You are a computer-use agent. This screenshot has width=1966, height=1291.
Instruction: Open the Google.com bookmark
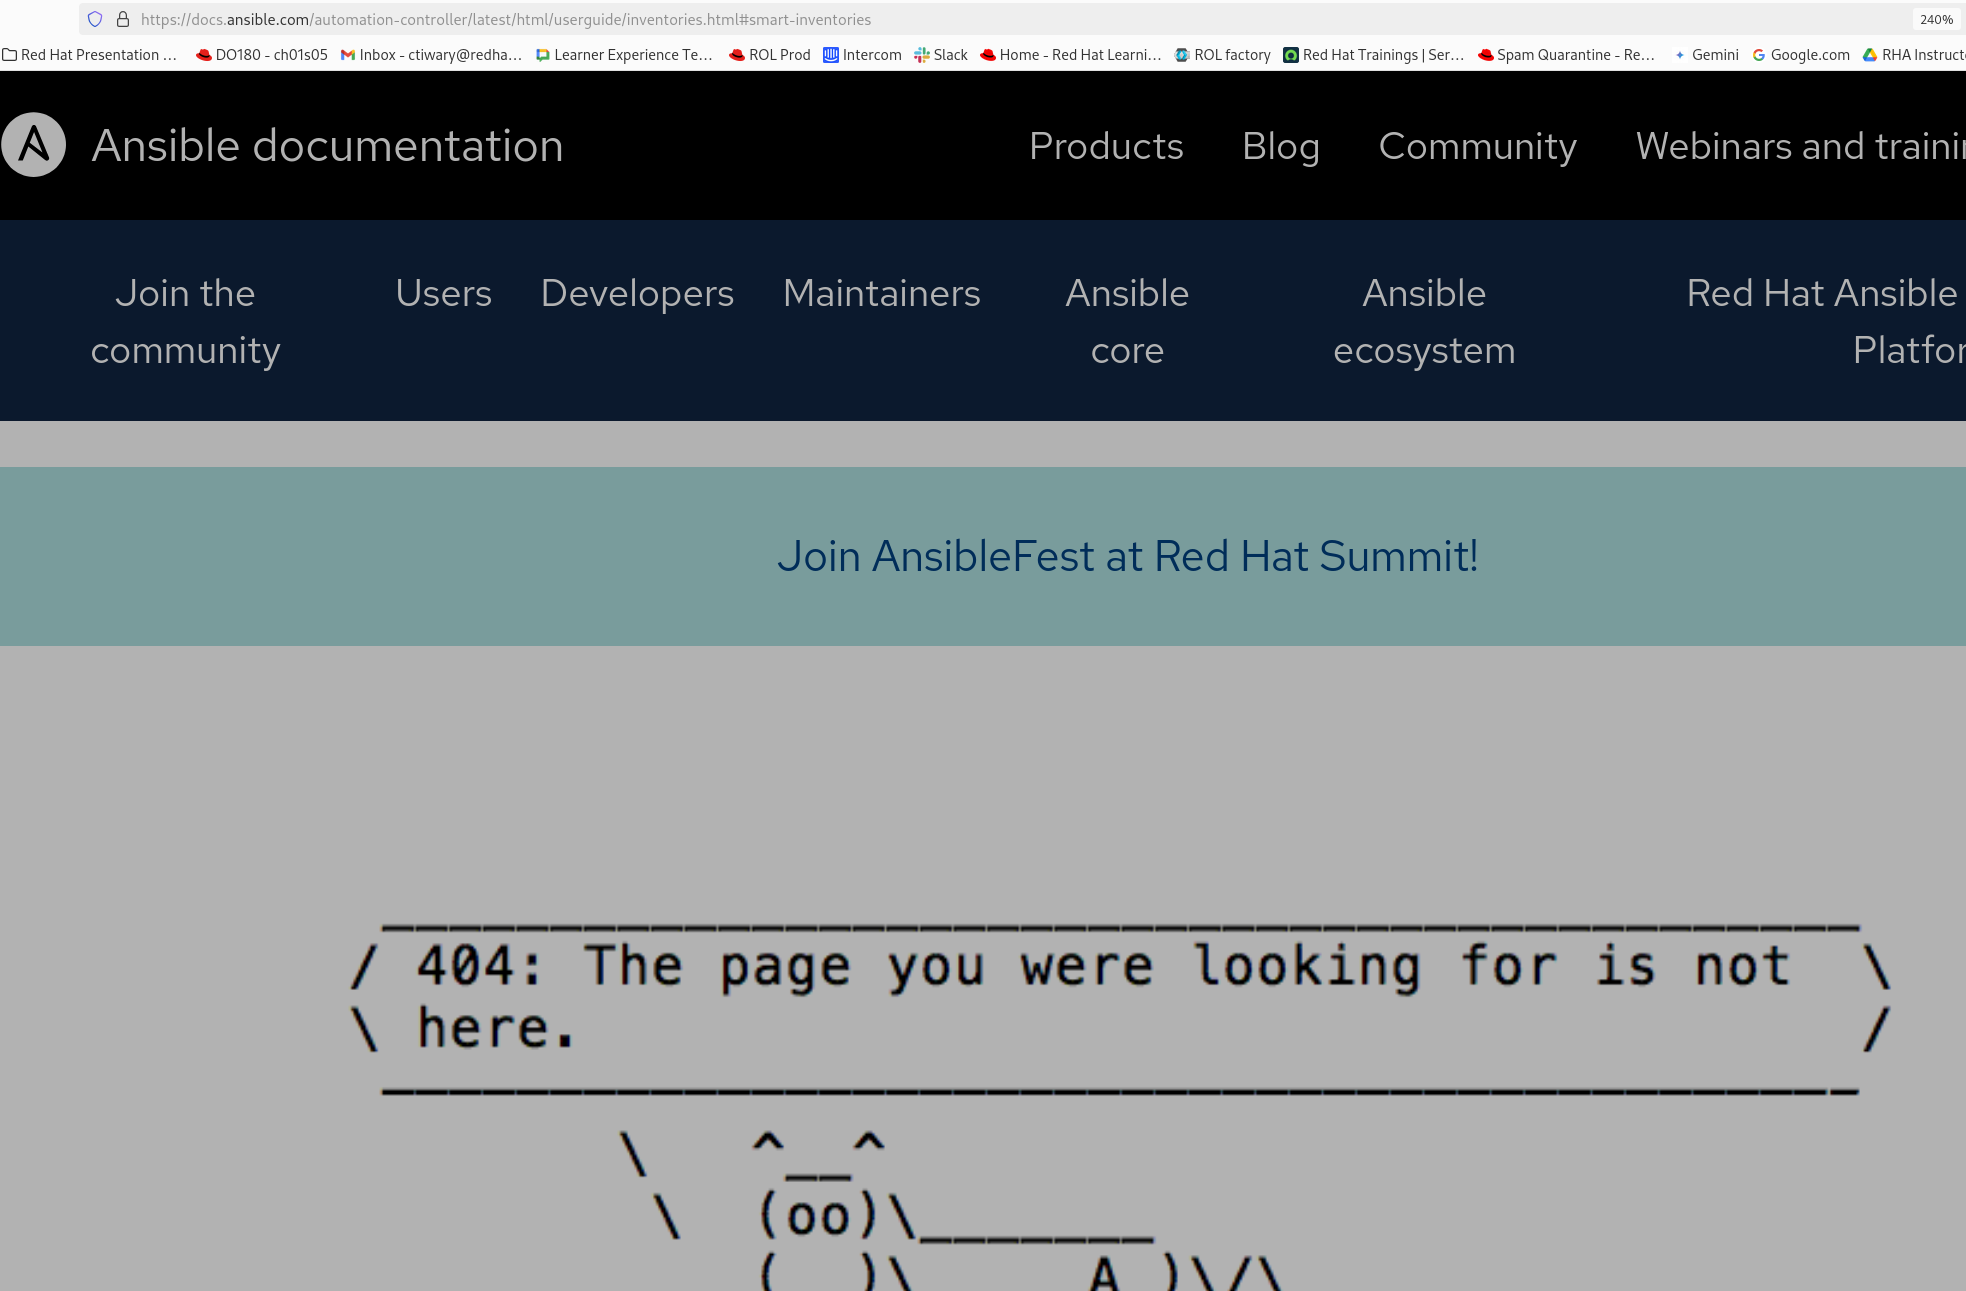tap(1800, 55)
